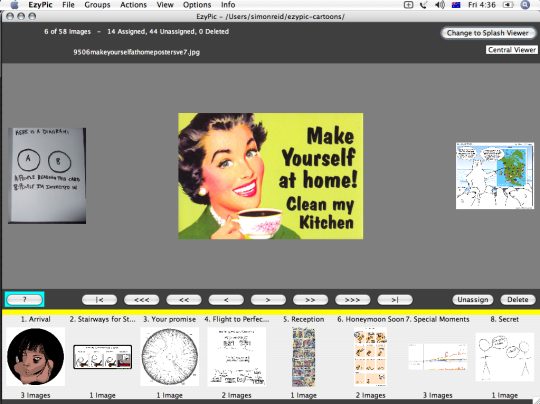Viewport: 540px width, 404px height.
Task: Assign to group 8. Secret thumbnail
Action: pyautogui.click(x=505, y=357)
